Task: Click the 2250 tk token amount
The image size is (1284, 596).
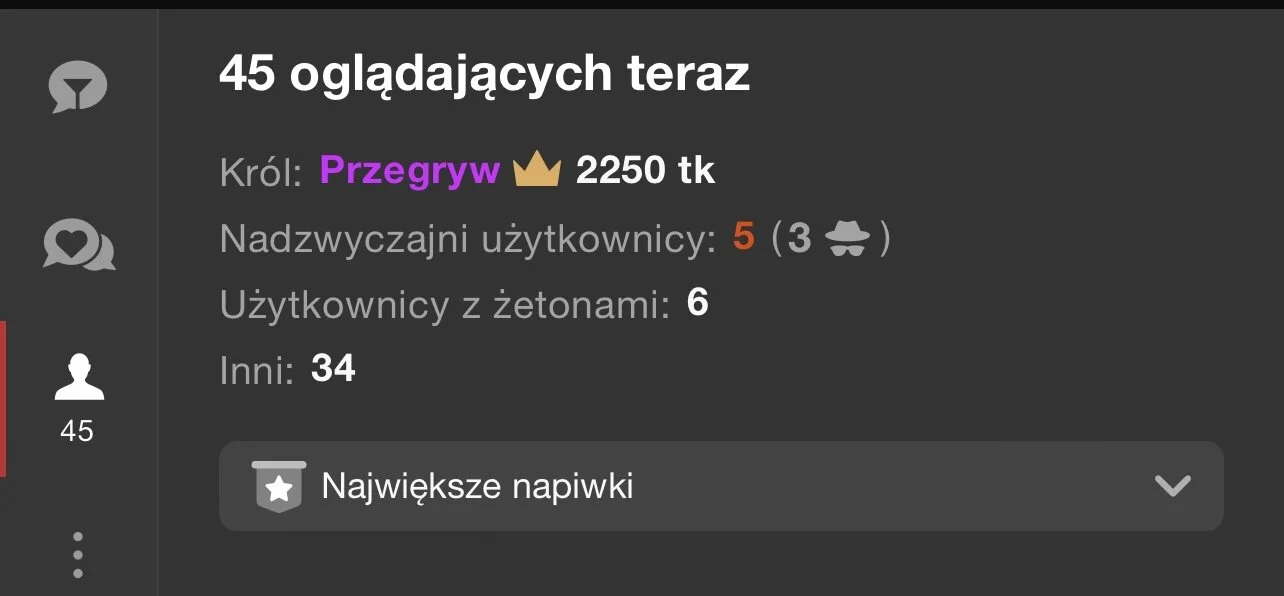Action: (645, 171)
